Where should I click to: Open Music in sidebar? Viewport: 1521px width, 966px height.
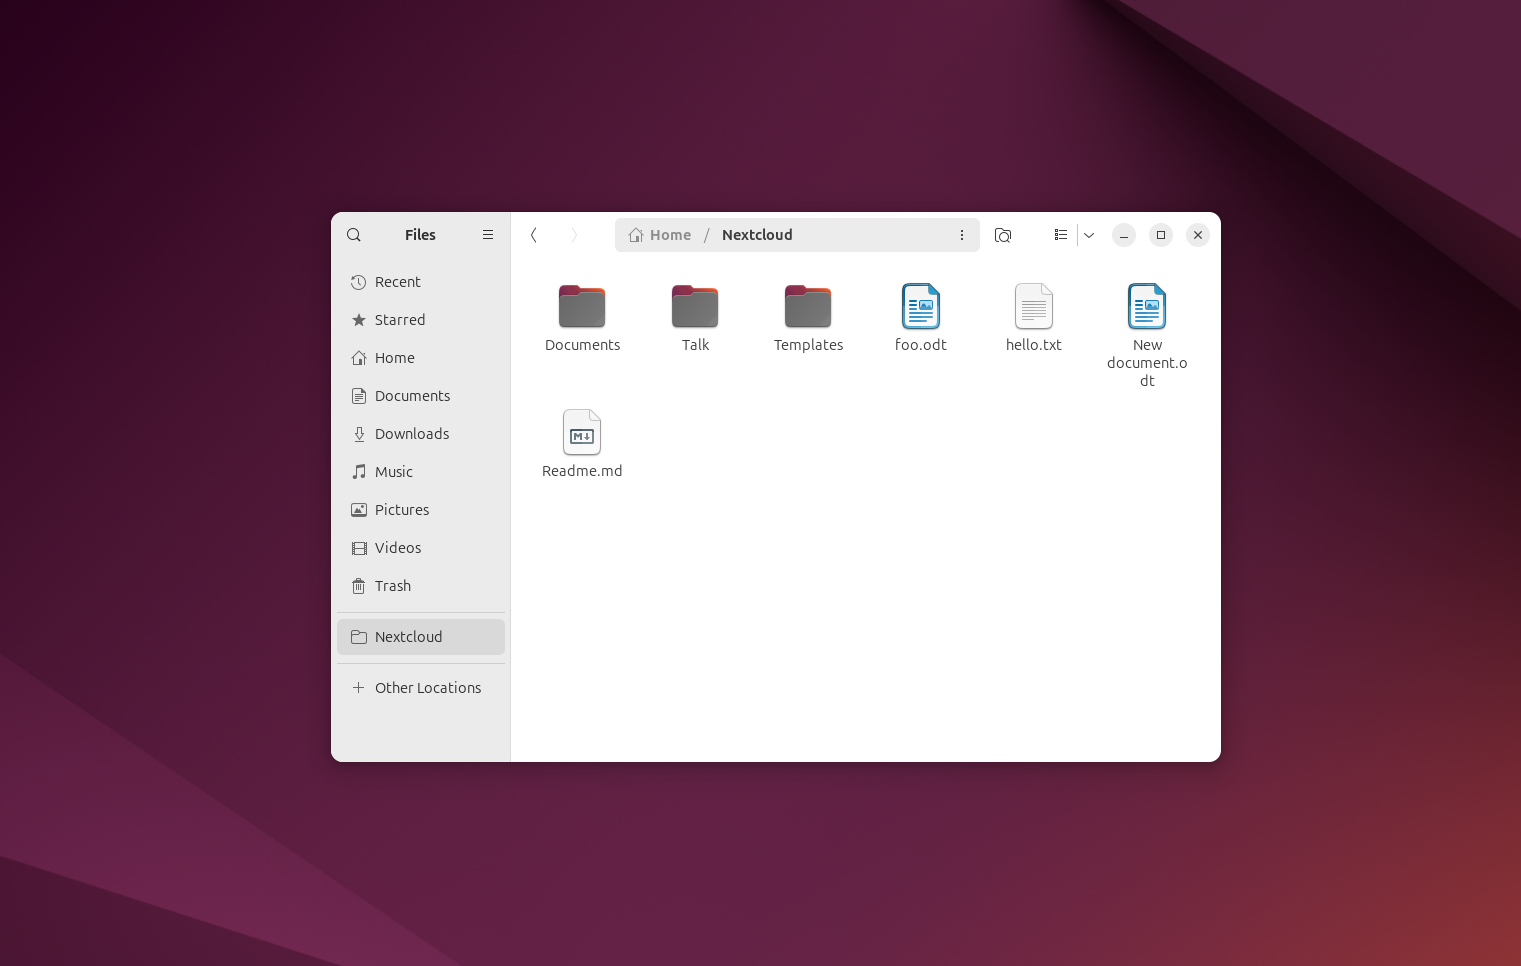(x=421, y=472)
